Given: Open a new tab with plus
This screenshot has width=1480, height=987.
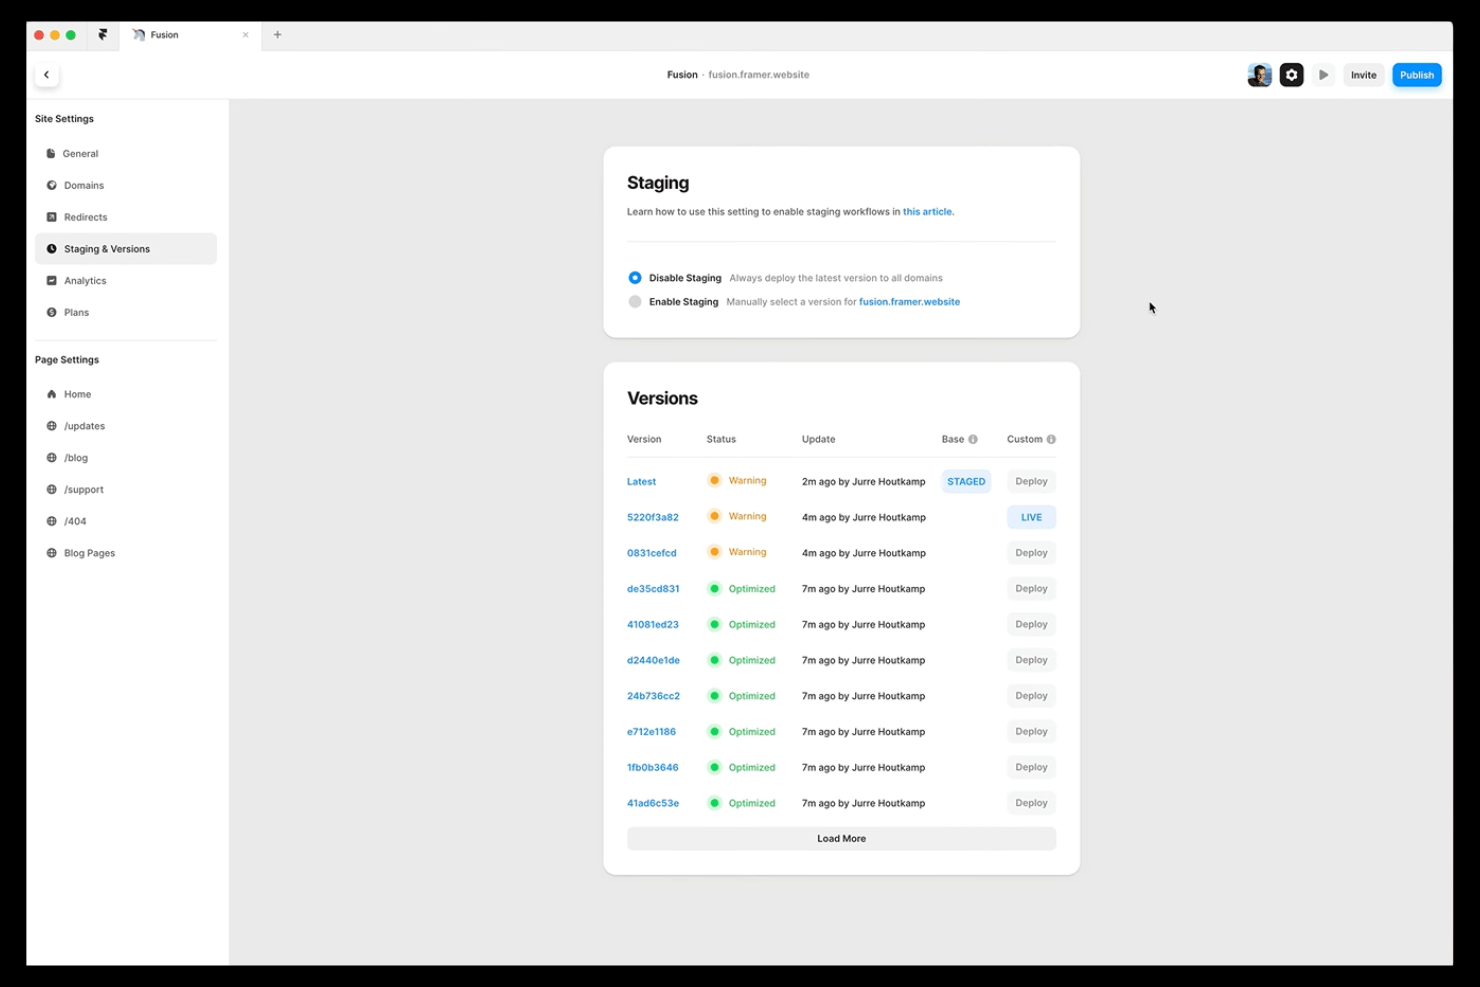Looking at the screenshot, I should point(277,35).
